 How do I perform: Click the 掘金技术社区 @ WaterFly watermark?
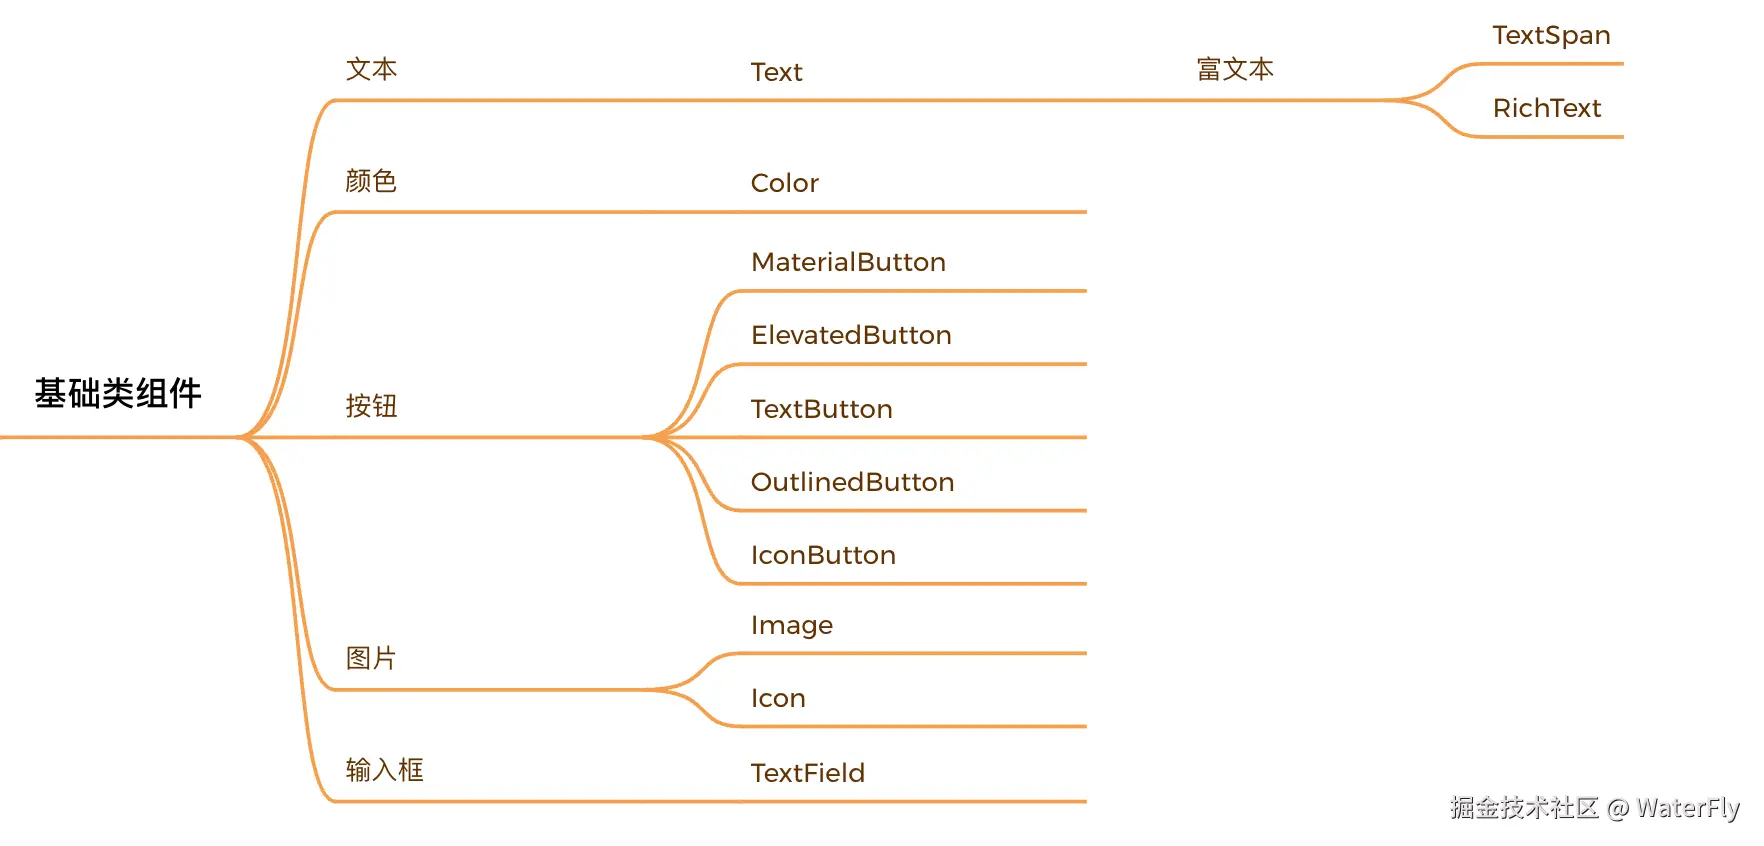pyautogui.click(x=1594, y=808)
